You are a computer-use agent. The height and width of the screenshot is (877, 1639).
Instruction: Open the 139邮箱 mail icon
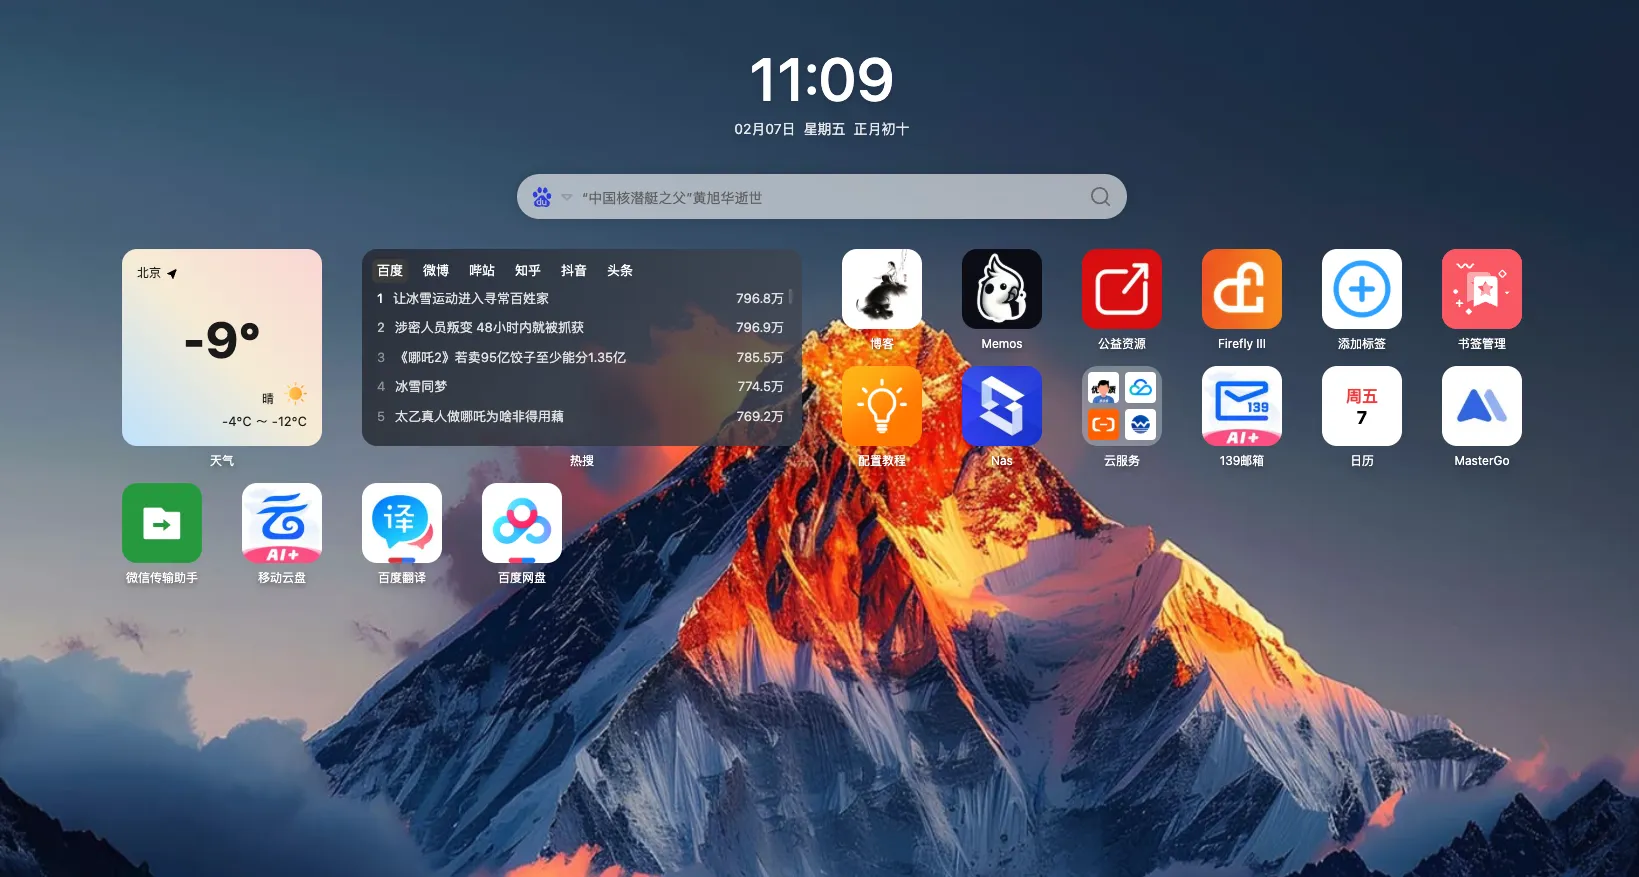point(1241,406)
